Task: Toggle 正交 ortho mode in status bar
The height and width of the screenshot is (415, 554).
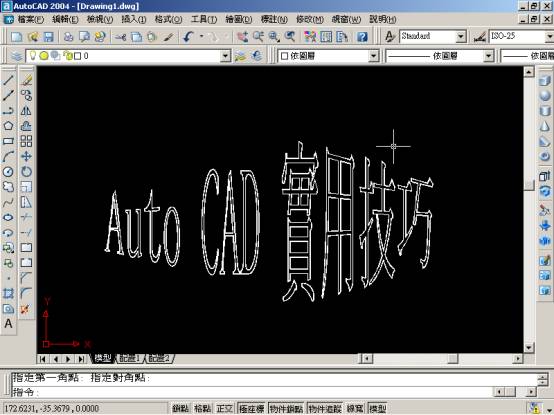Action: 225,409
